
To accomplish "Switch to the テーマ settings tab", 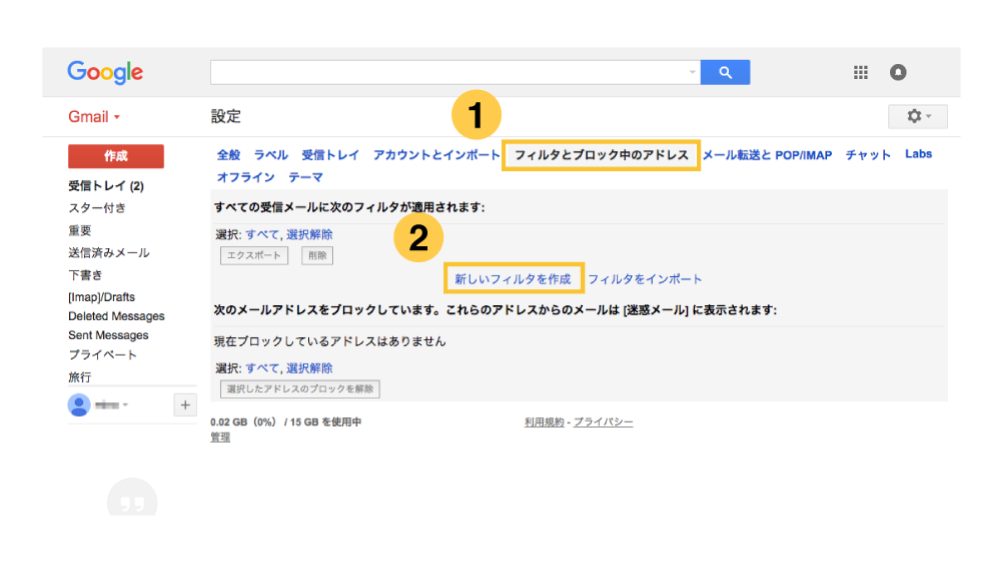I will [x=305, y=177].
